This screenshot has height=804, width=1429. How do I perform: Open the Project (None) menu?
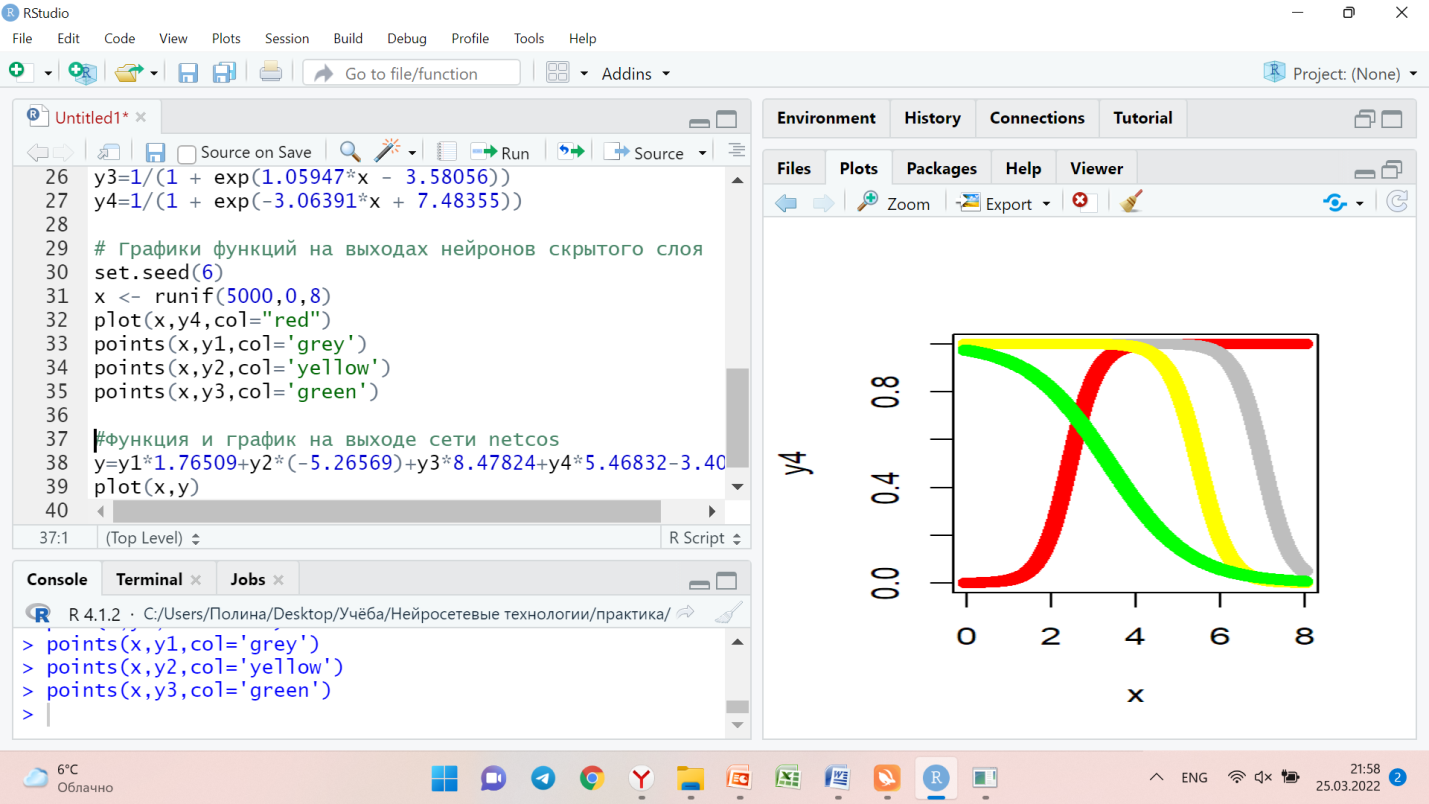[x=1341, y=73]
